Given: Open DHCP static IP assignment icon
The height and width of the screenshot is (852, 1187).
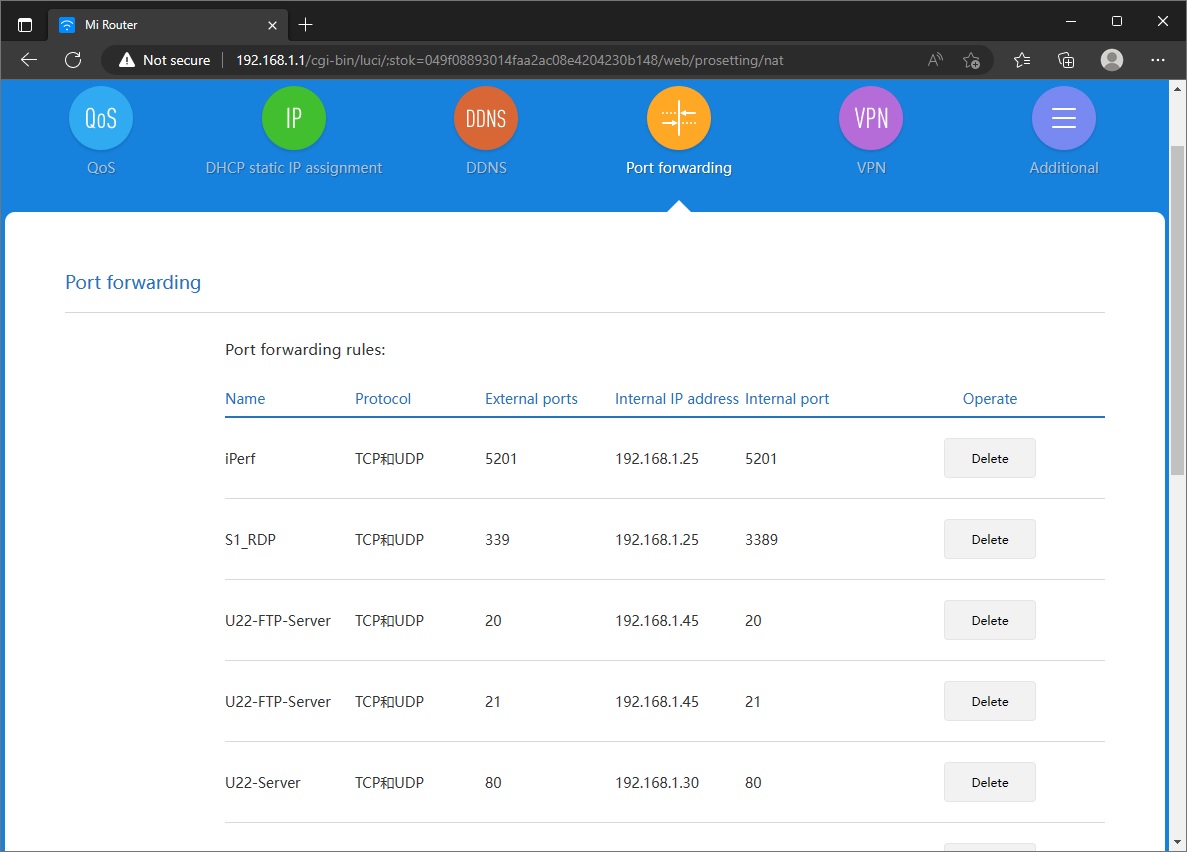Looking at the screenshot, I should pos(294,118).
